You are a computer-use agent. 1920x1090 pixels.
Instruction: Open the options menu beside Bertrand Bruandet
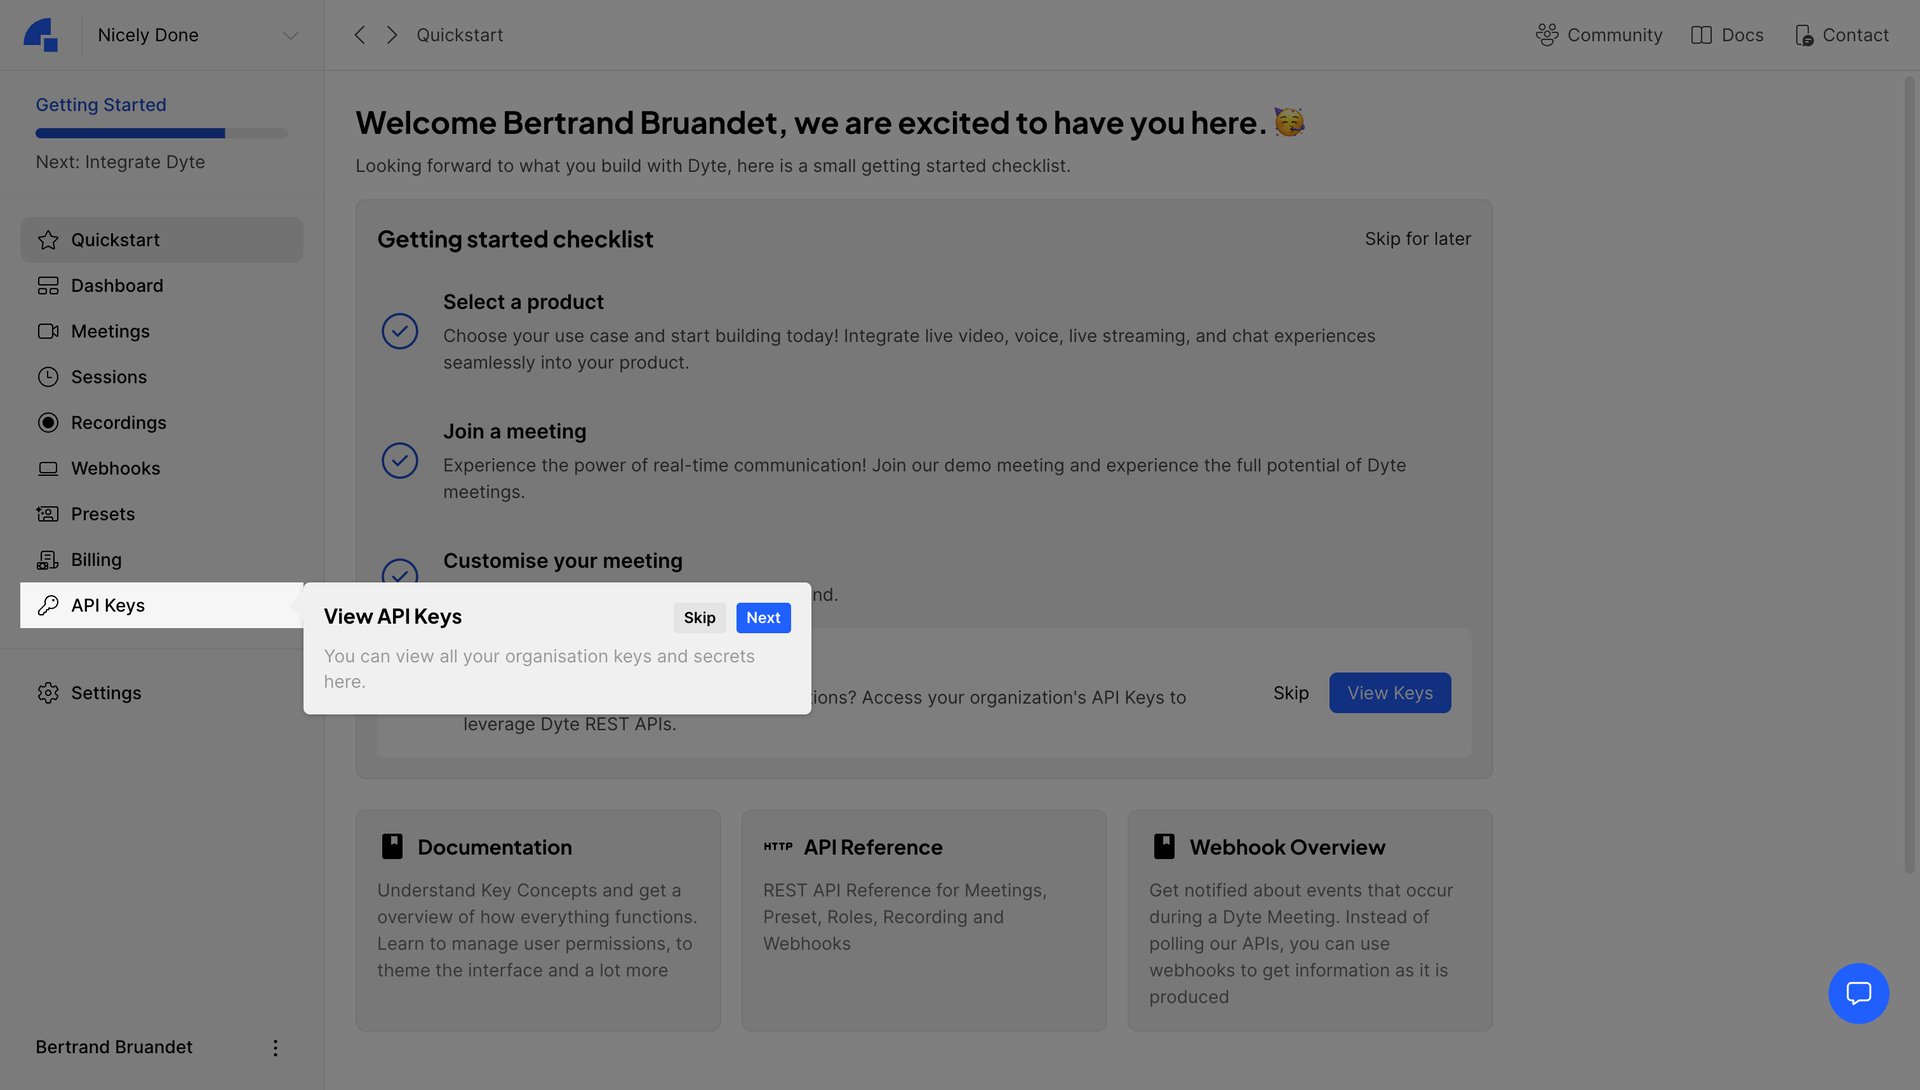pos(276,1047)
